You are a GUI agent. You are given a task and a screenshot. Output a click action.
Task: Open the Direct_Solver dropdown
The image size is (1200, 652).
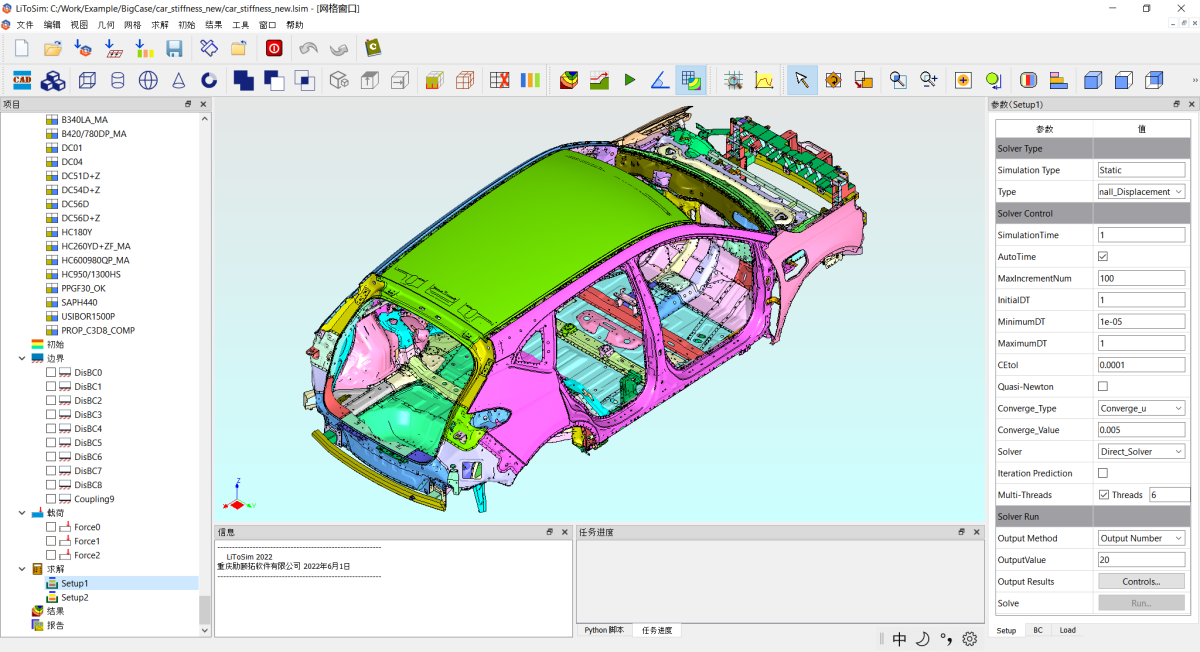pos(1141,452)
